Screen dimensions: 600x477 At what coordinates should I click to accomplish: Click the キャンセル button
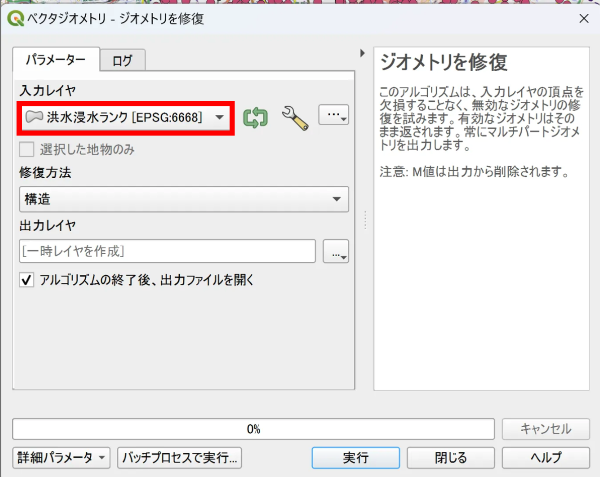click(546, 429)
